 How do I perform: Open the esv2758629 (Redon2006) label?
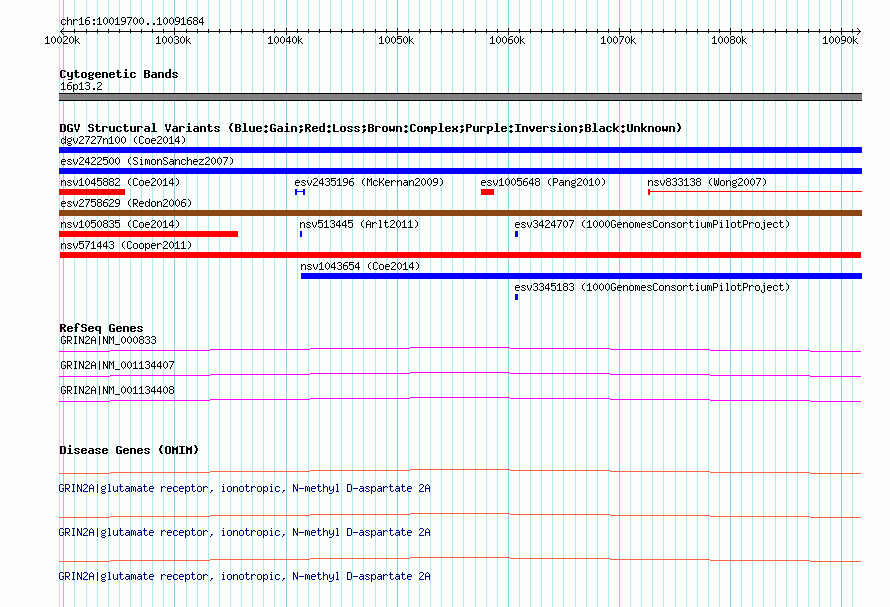tap(126, 203)
